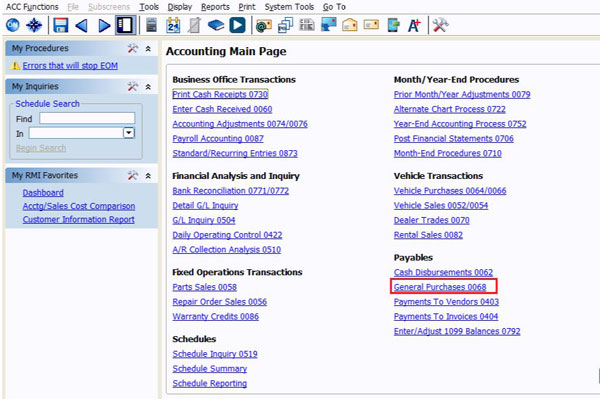Image resolution: width=600 pixels, height=400 pixels.
Task: Click the Save floppy disk toolbar icon
Action: (x=61, y=24)
